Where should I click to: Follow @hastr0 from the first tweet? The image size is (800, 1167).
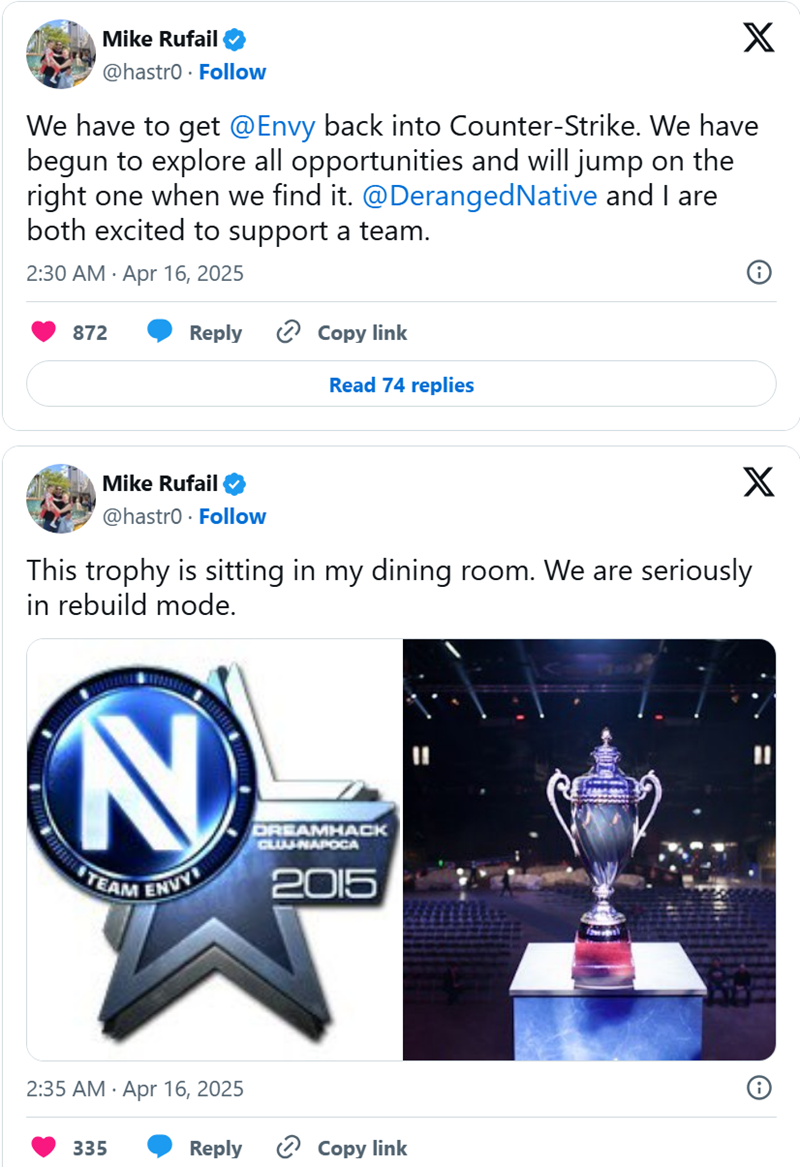(x=232, y=72)
